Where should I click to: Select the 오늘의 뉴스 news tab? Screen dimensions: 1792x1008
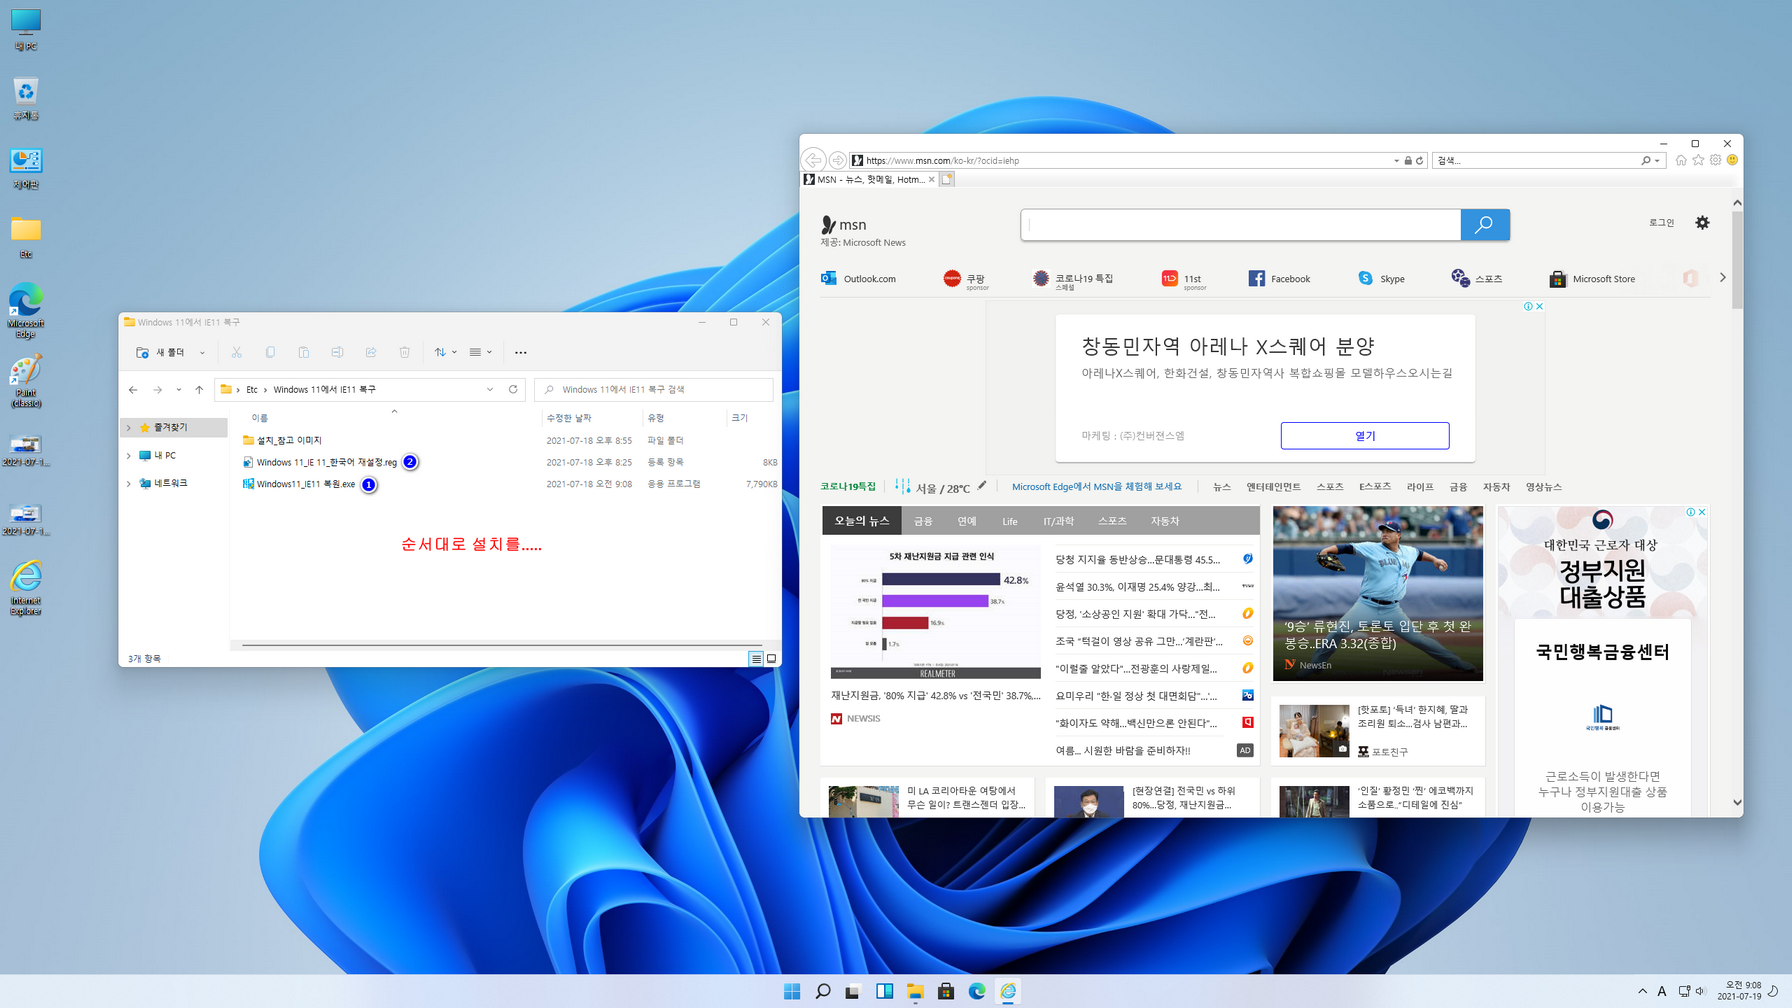coord(862,521)
